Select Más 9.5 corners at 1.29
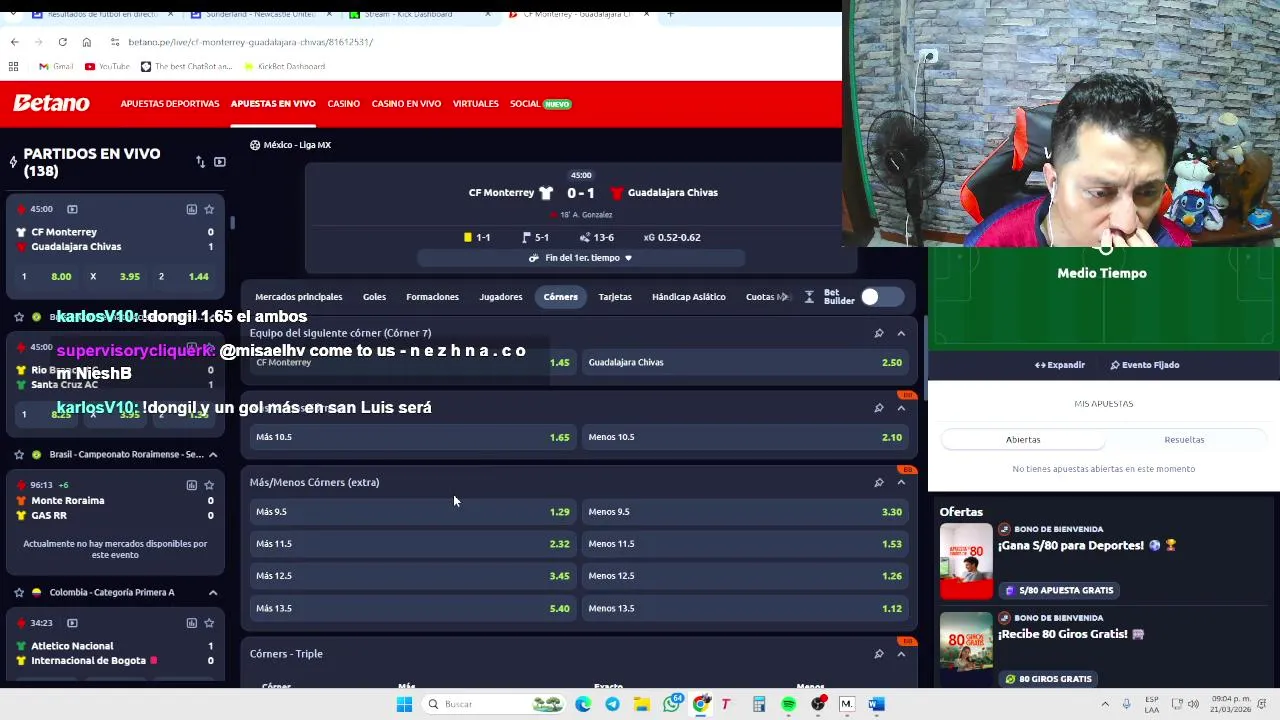This screenshot has height=720, width=1280. [412, 512]
